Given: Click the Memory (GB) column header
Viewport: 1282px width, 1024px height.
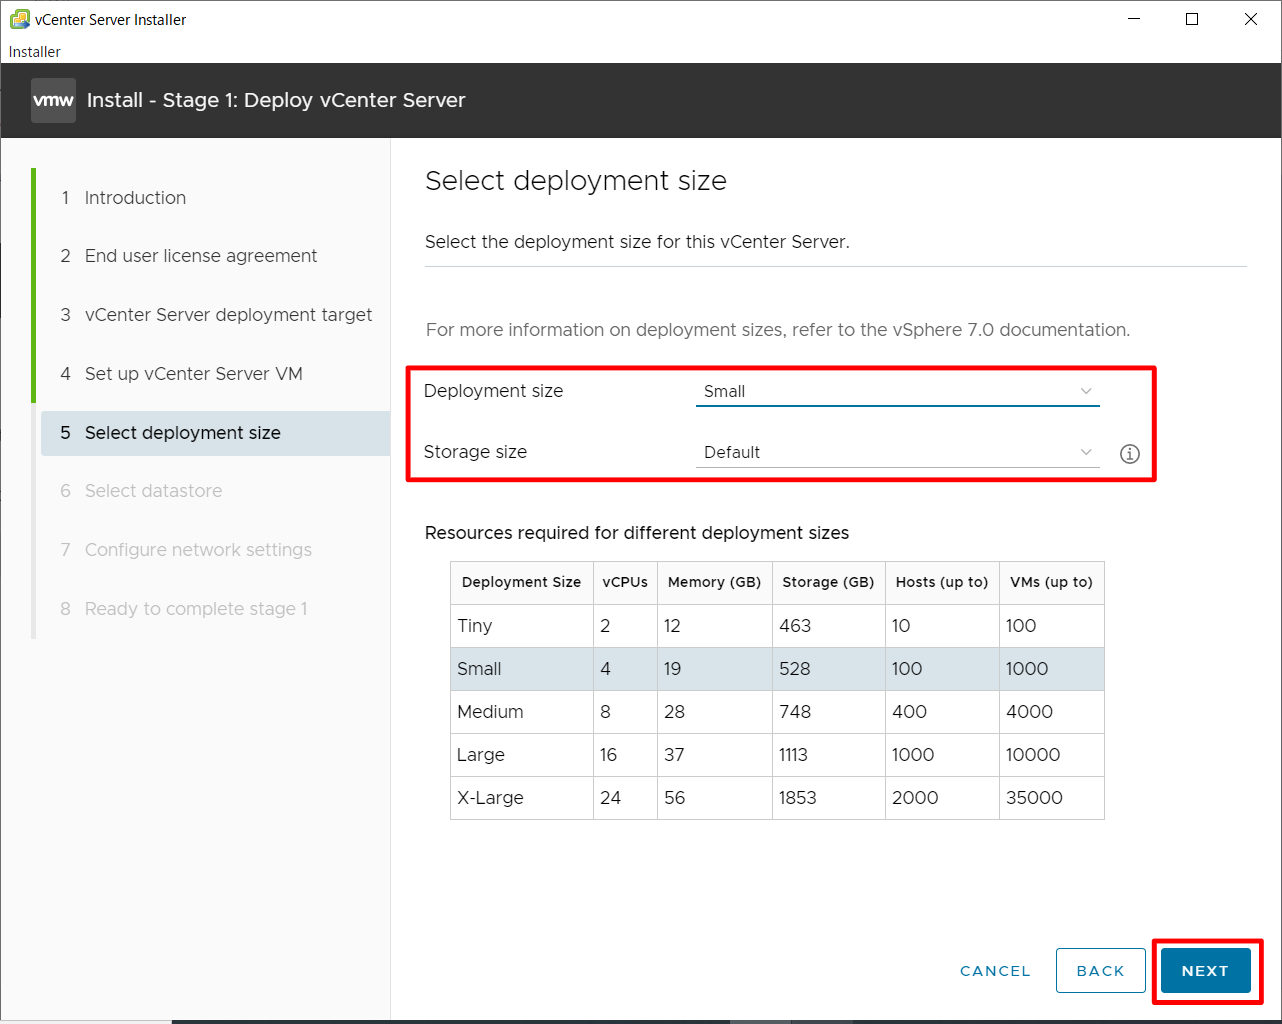Looking at the screenshot, I should tap(714, 582).
